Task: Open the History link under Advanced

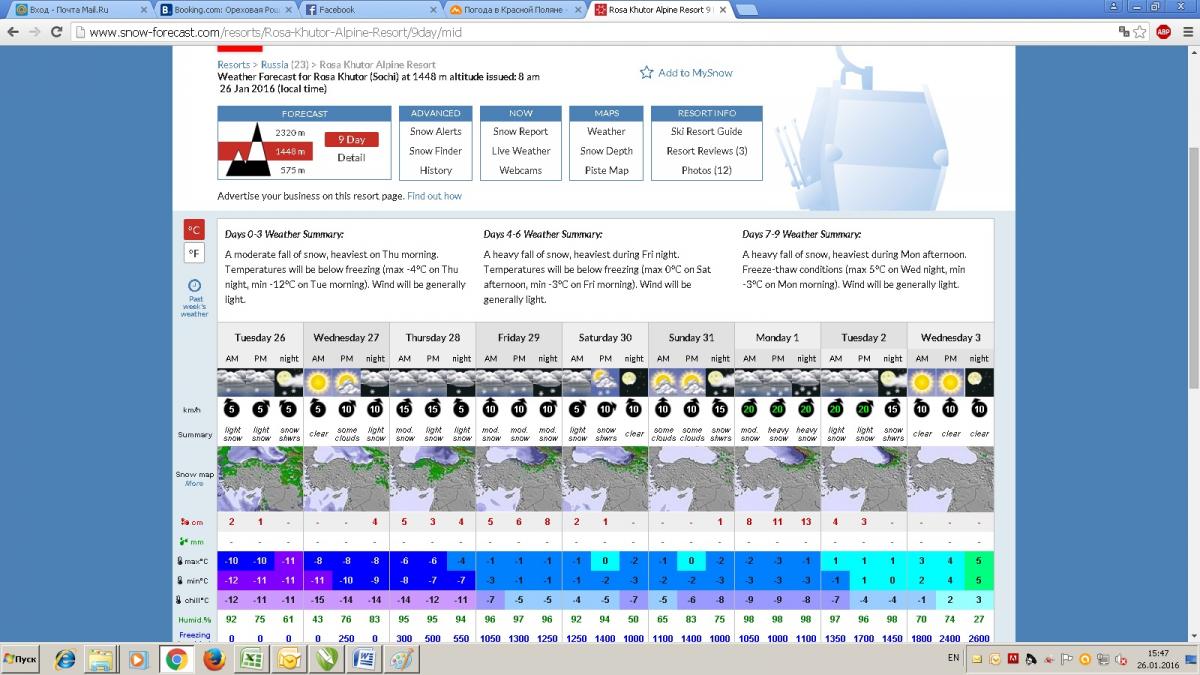Action: coord(436,170)
